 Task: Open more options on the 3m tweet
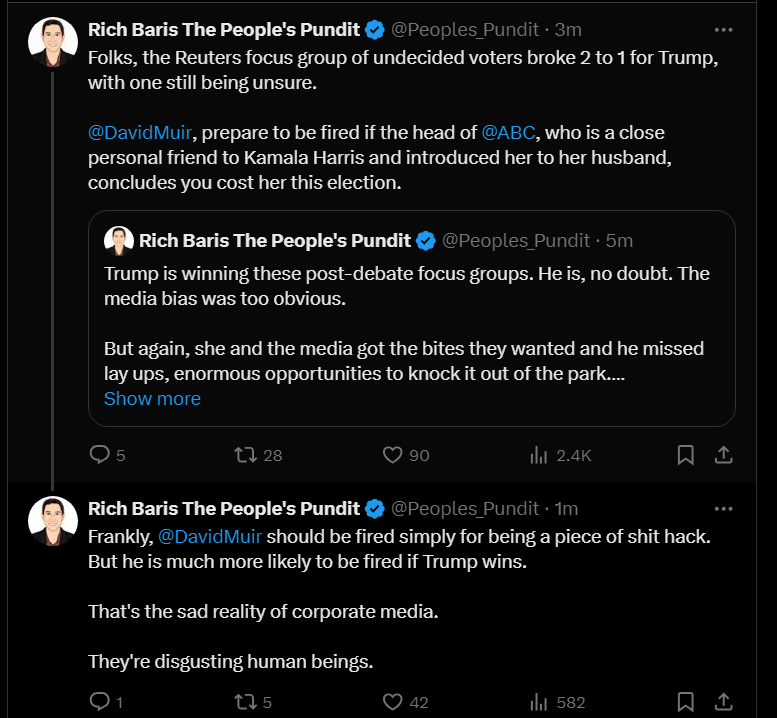[723, 30]
